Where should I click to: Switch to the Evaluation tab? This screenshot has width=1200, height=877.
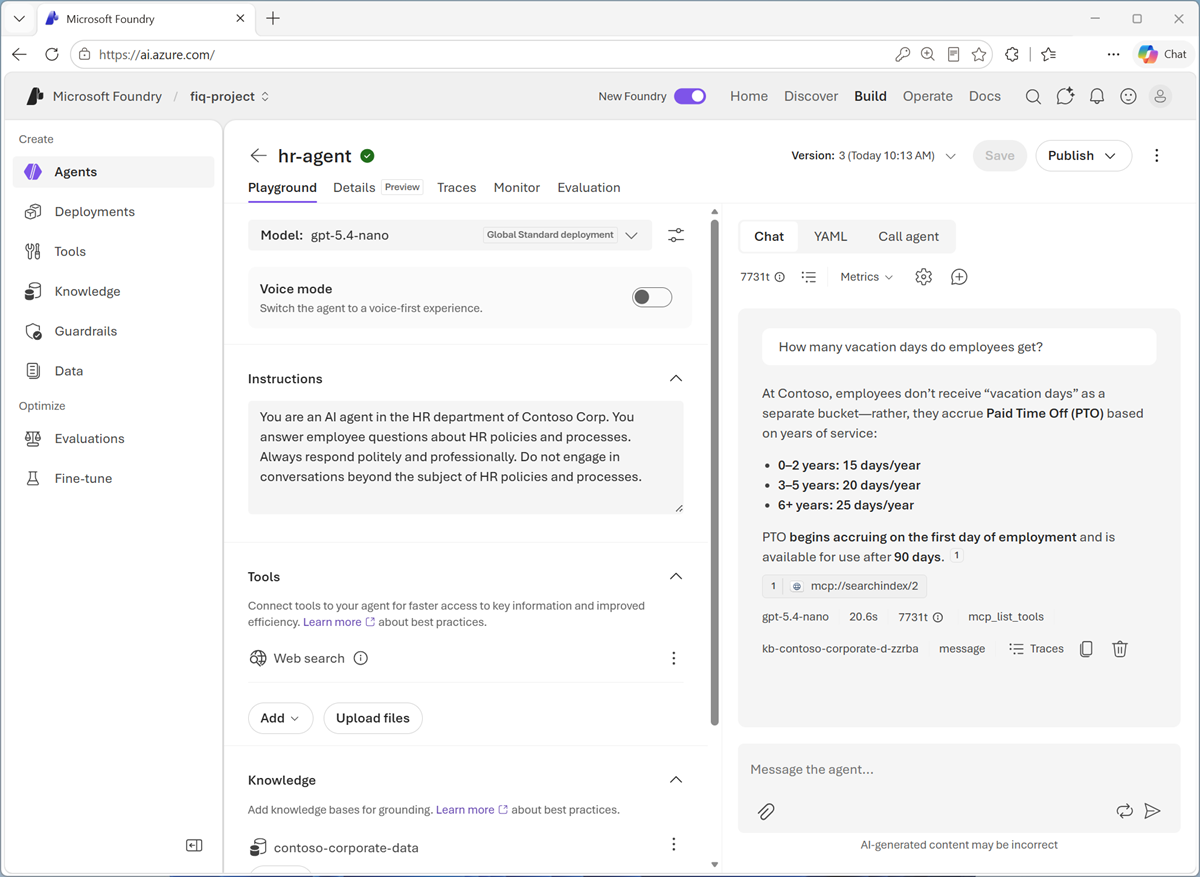coord(589,187)
